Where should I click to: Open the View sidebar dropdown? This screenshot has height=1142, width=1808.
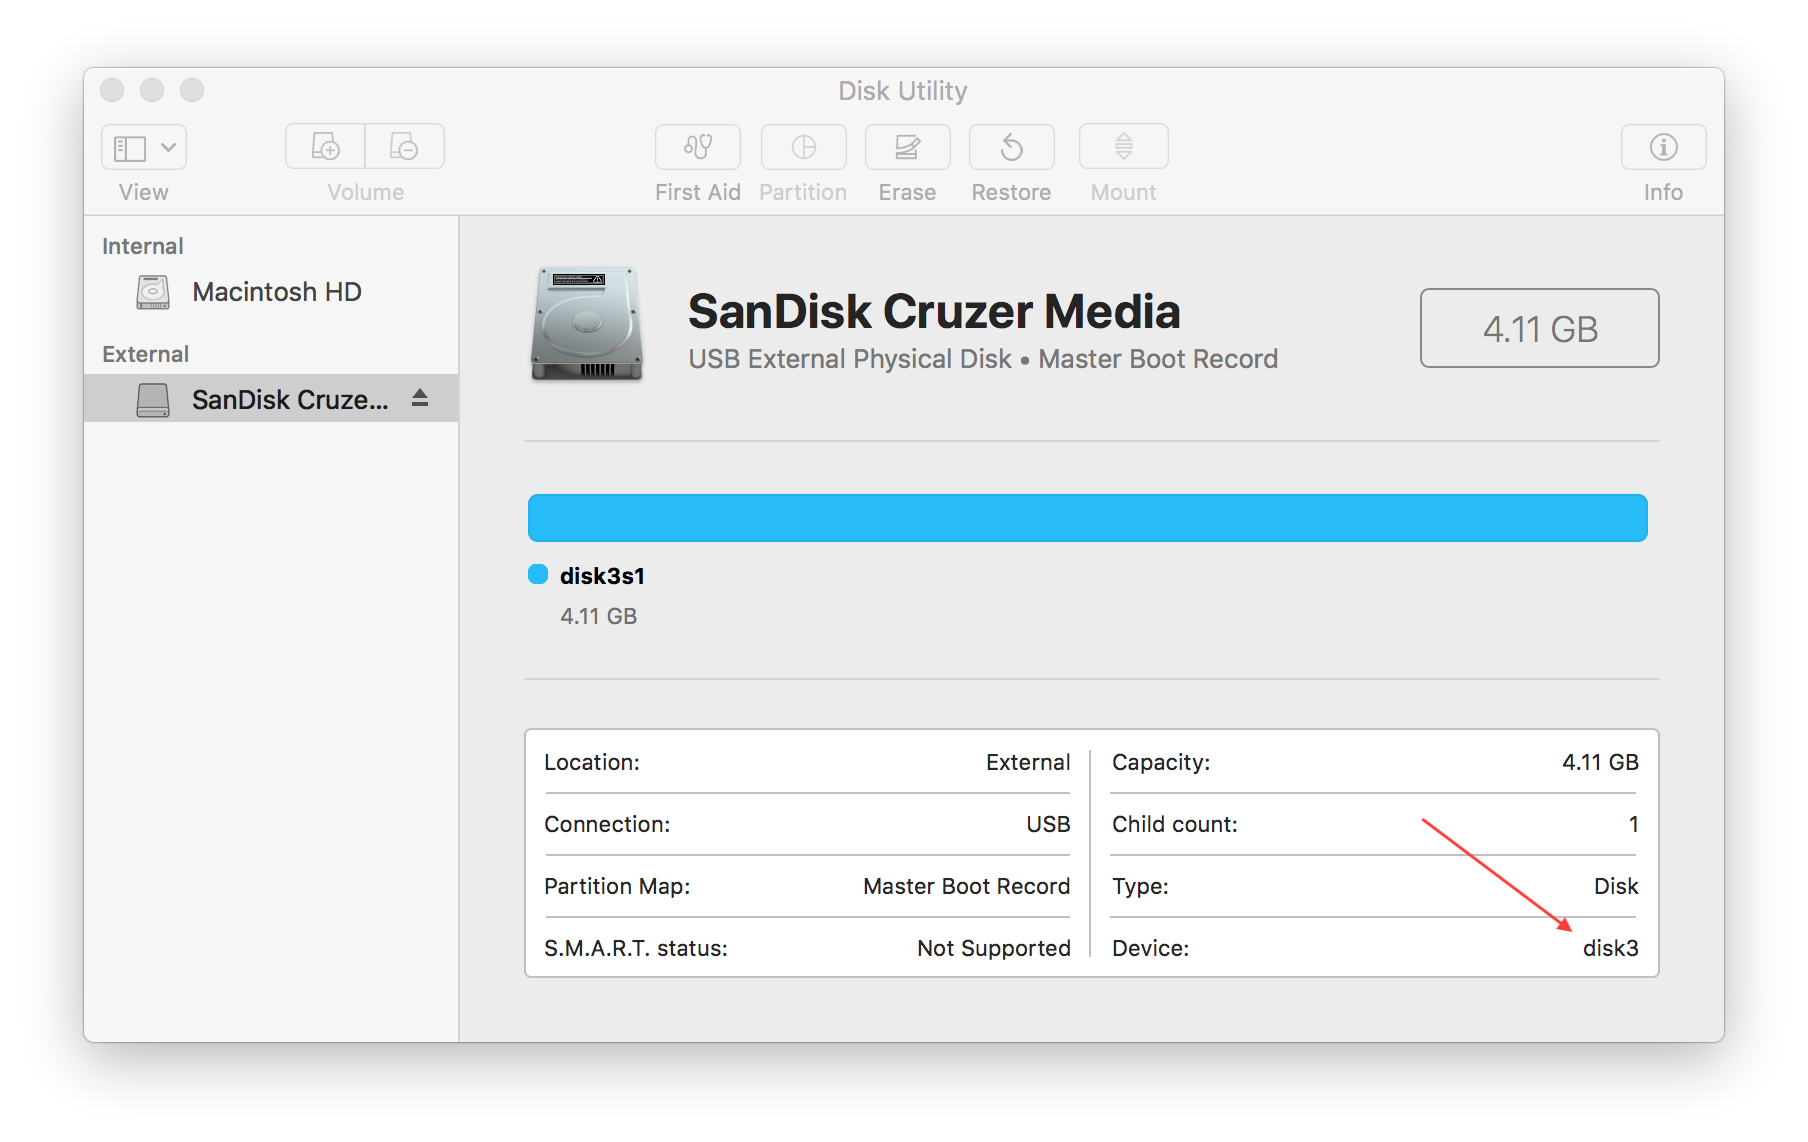point(144,148)
